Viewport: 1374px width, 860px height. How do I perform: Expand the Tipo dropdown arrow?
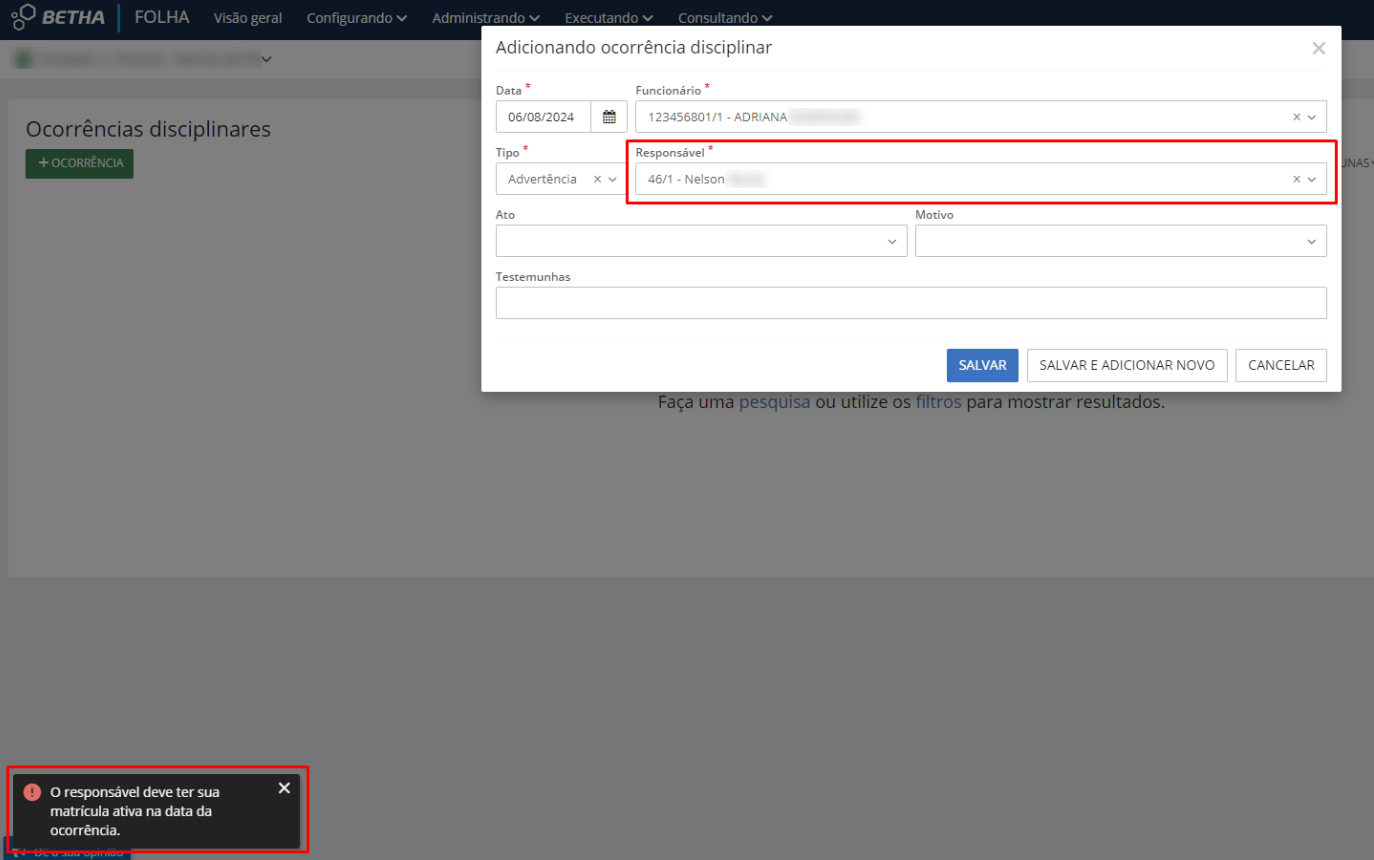[613, 179]
